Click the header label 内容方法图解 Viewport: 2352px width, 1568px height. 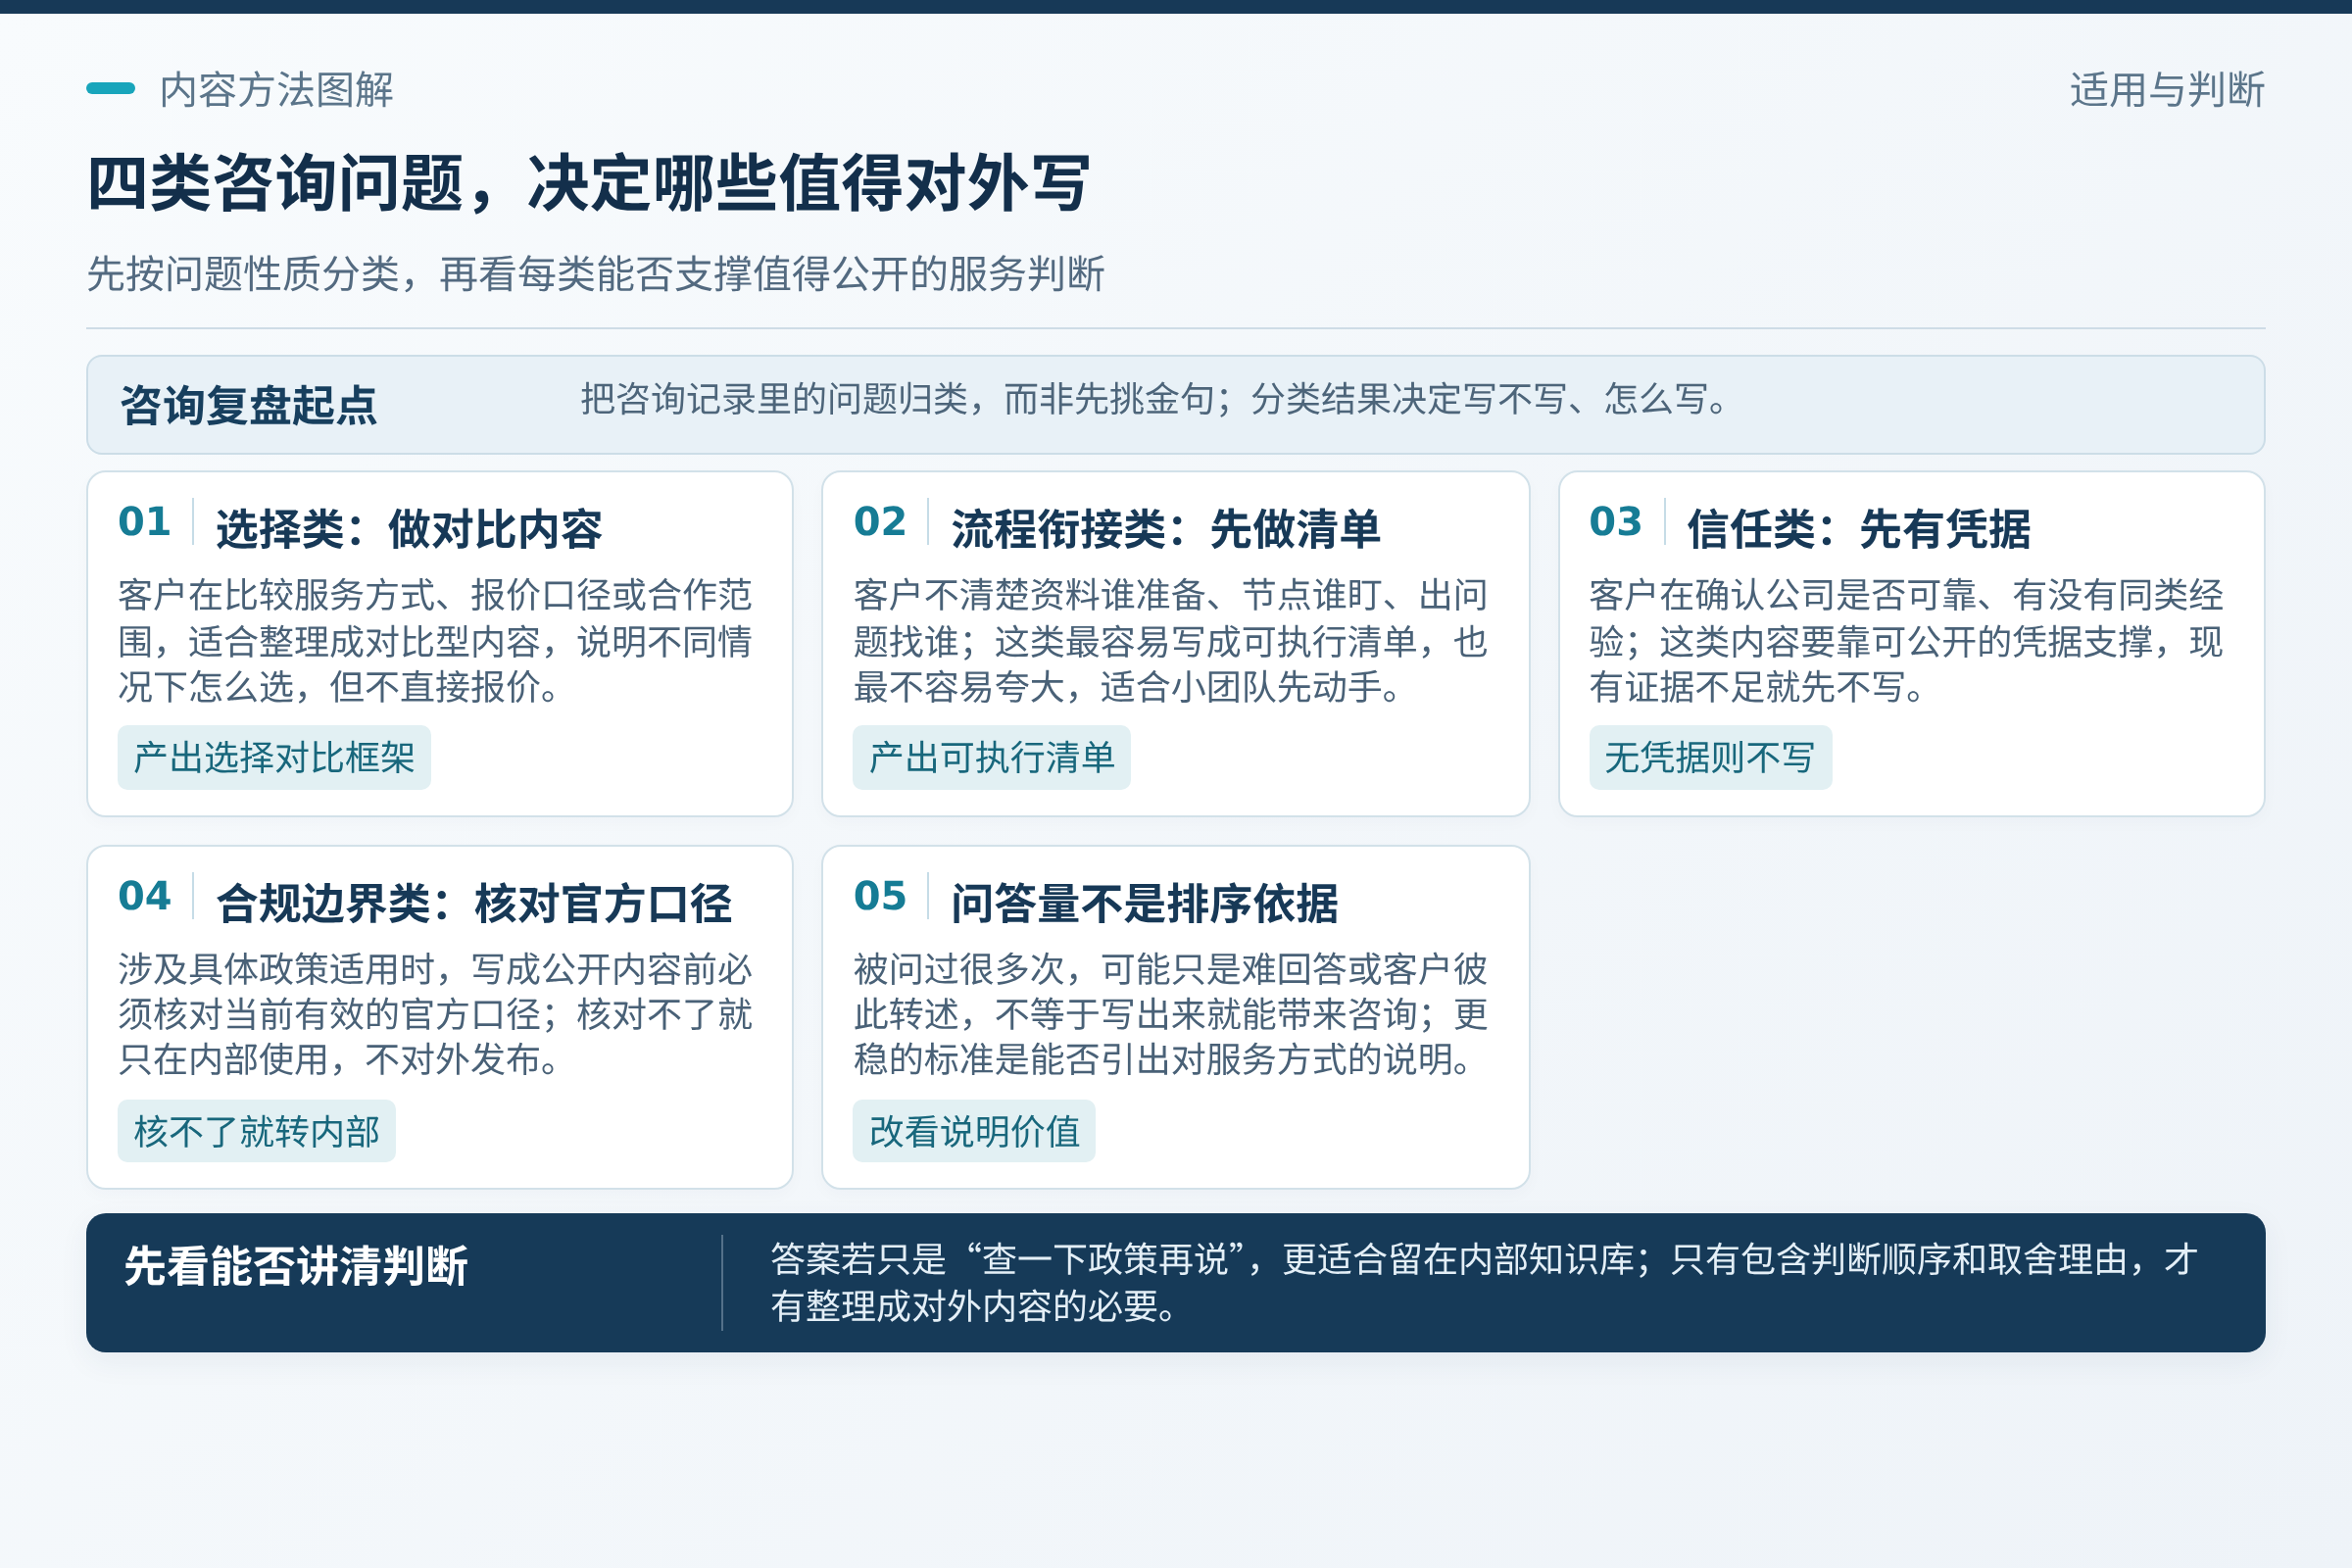coord(276,90)
